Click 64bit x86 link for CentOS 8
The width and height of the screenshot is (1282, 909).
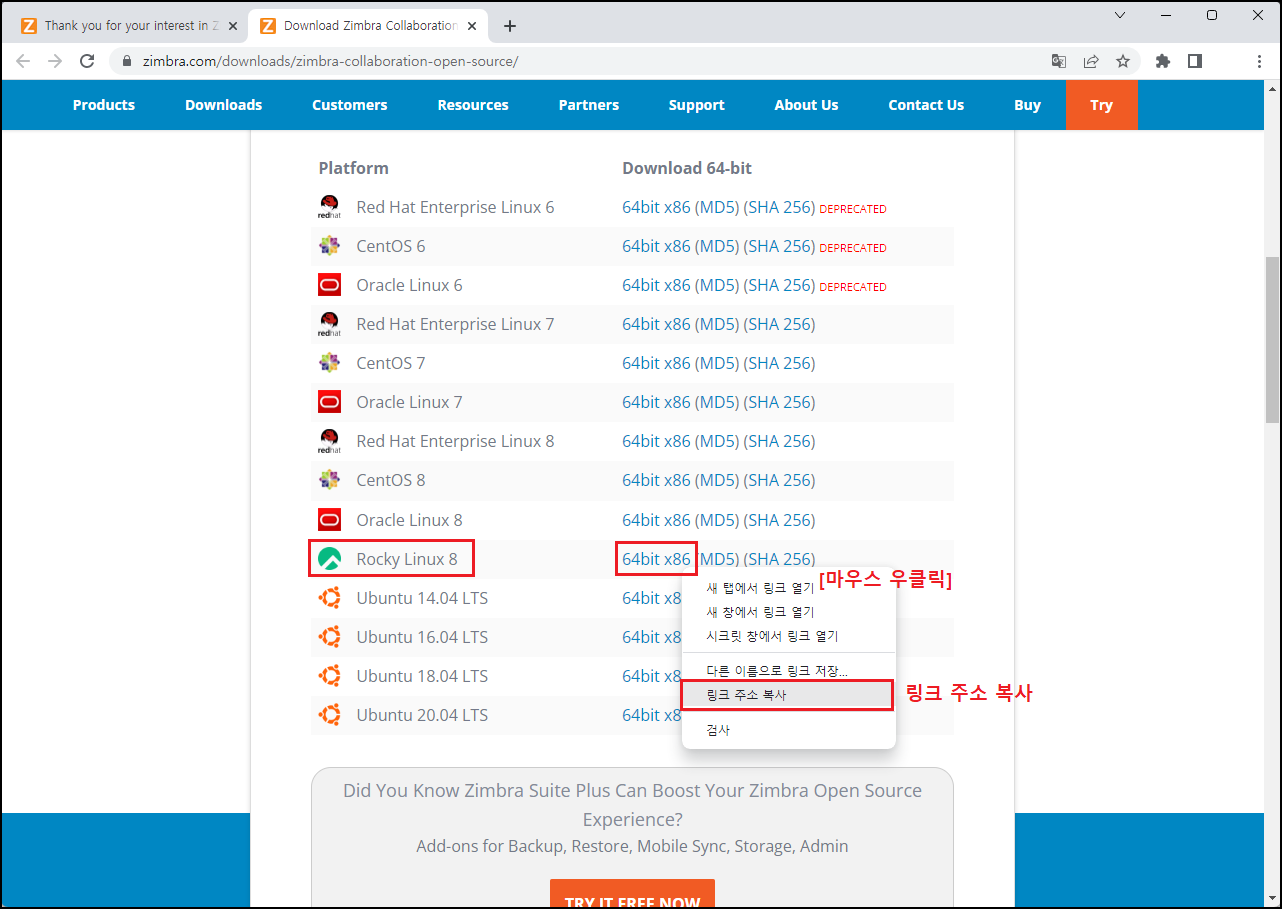(x=656, y=480)
